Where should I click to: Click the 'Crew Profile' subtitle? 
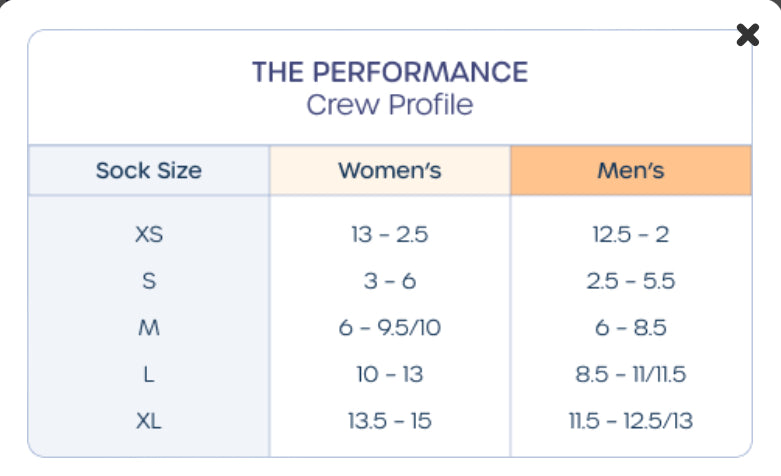point(389,104)
